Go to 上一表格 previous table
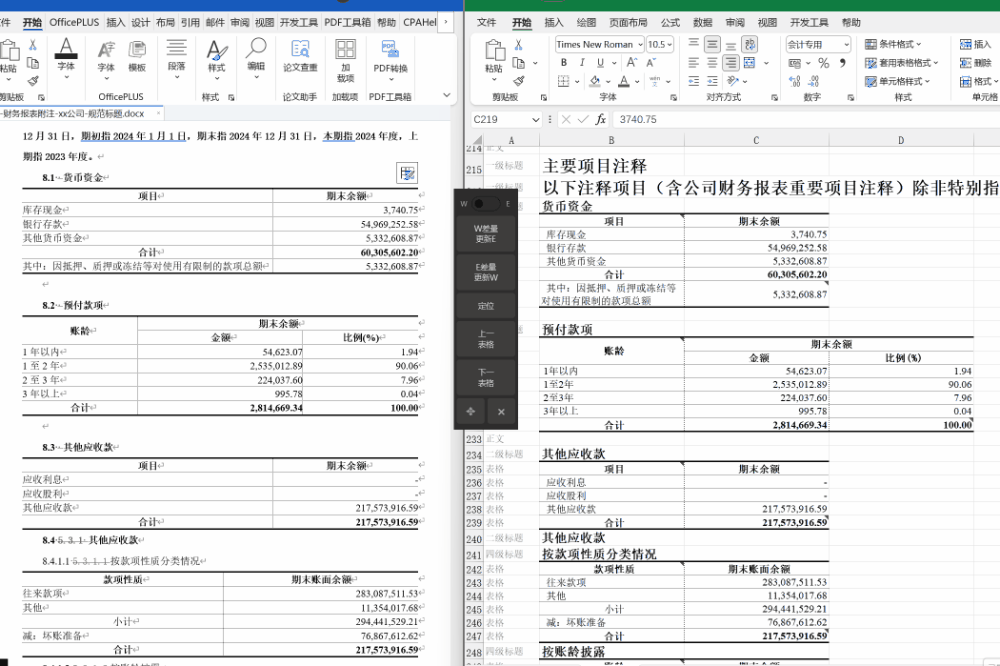1000x666 pixels. [486, 339]
